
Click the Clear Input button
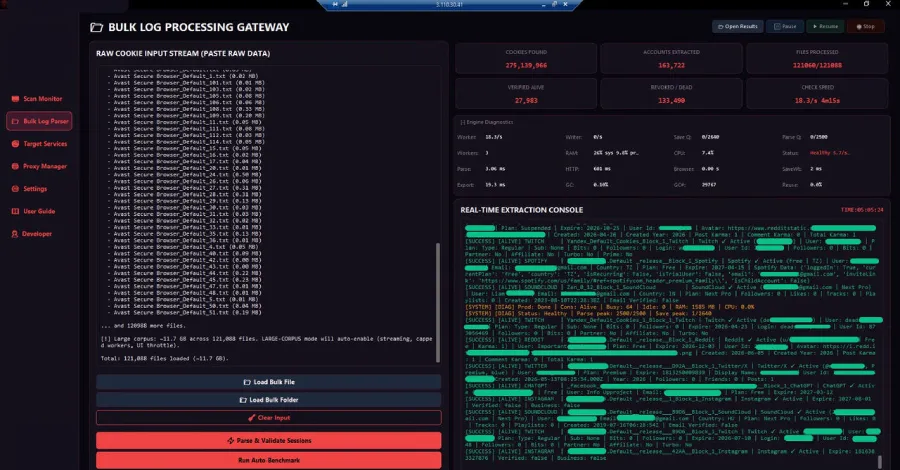(269, 418)
